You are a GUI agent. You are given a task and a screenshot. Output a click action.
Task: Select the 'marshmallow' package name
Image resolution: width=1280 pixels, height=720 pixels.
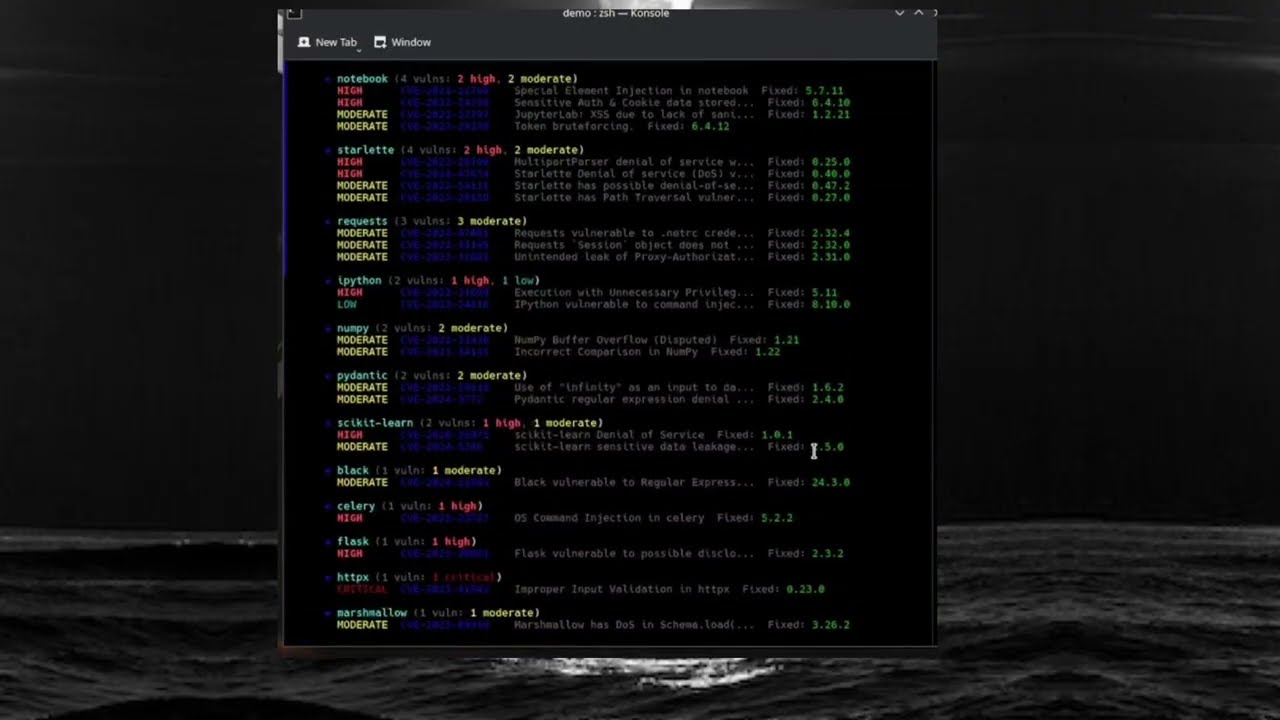coord(372,613)
